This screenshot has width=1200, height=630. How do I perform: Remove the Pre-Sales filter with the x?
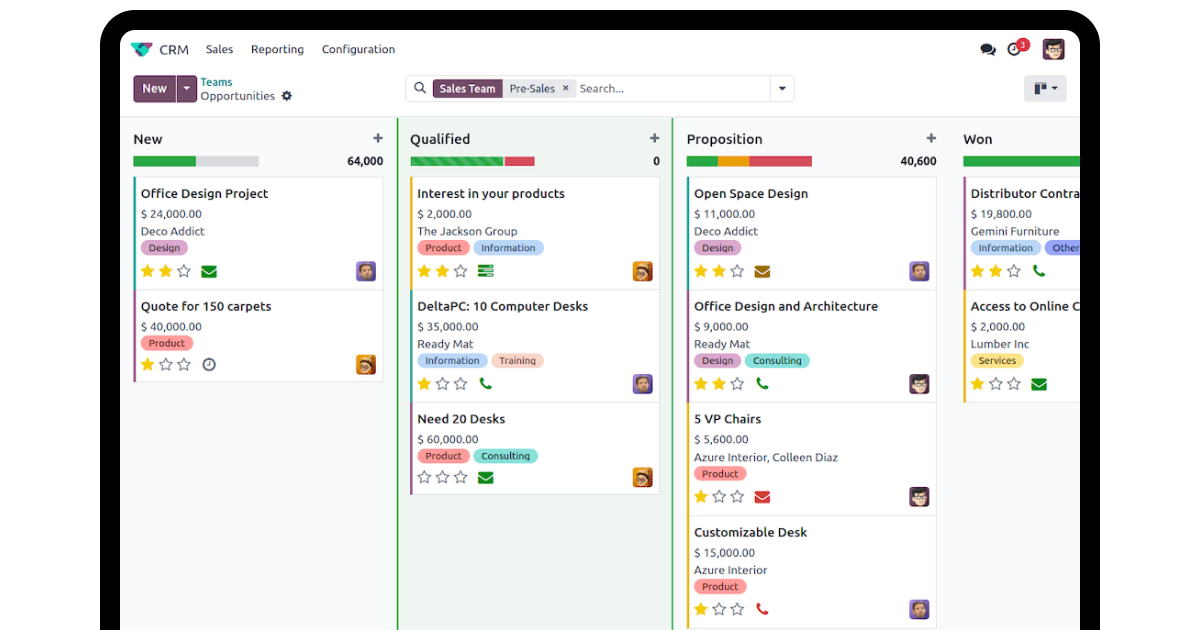click(x=565, y=88)
